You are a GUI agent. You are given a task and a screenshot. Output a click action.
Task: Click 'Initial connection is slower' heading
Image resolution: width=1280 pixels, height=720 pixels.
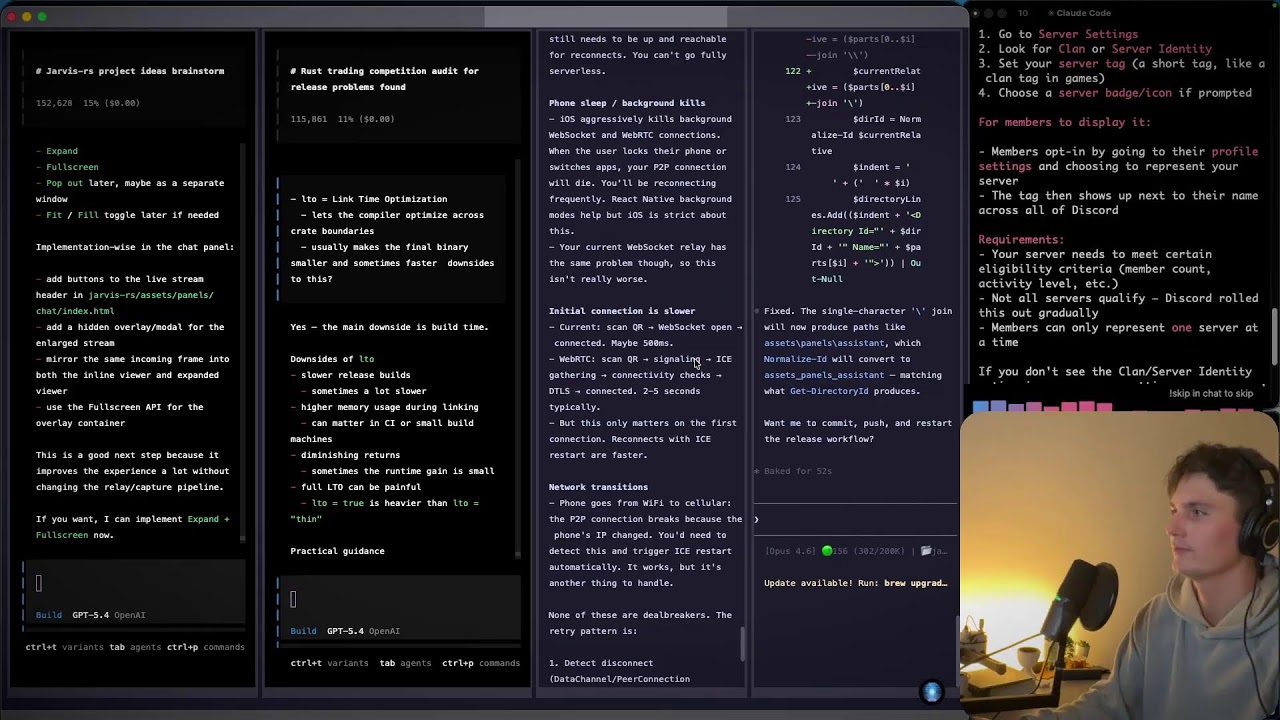tap(621, 311)
